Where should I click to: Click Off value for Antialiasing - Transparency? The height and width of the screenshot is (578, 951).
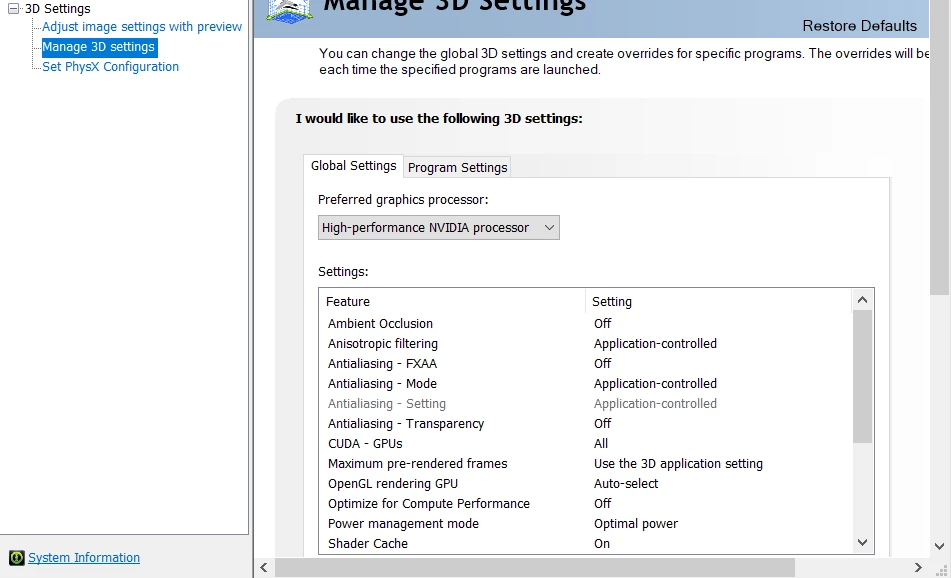[x=602, y=423]
